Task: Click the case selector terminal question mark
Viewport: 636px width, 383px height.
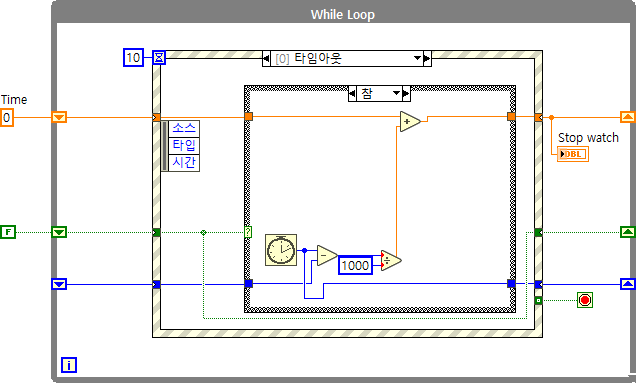Action: click(x=248, y=232)
